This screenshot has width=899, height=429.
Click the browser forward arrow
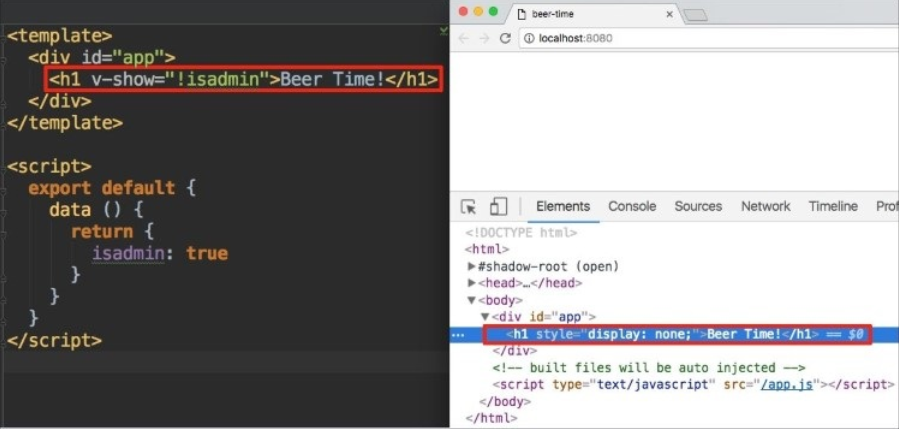click(x=485, y=38)
